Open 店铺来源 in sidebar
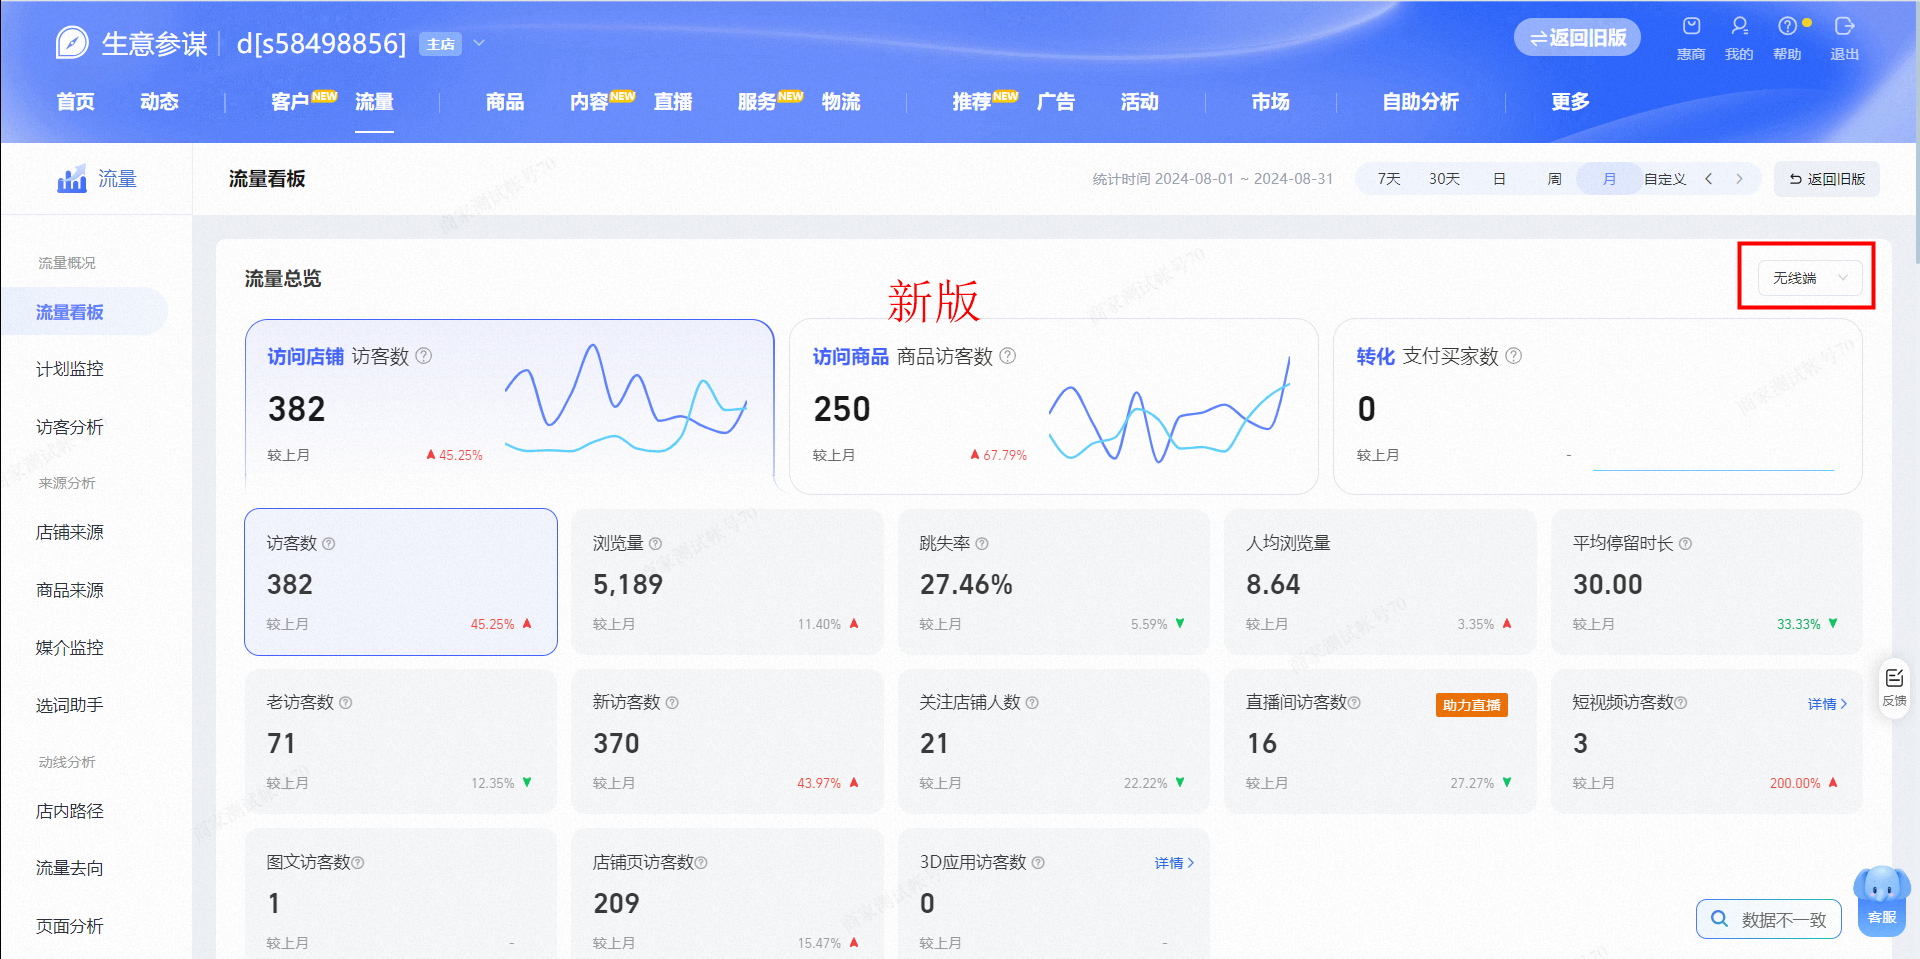The image size is (1920, 959). (x=70, y=533)
